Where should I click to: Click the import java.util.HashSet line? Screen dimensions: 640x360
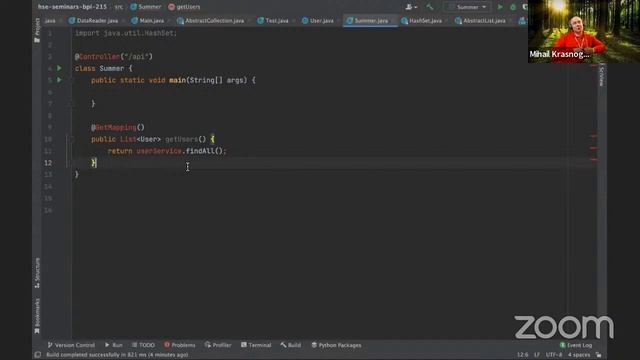(x=126, y=33)
